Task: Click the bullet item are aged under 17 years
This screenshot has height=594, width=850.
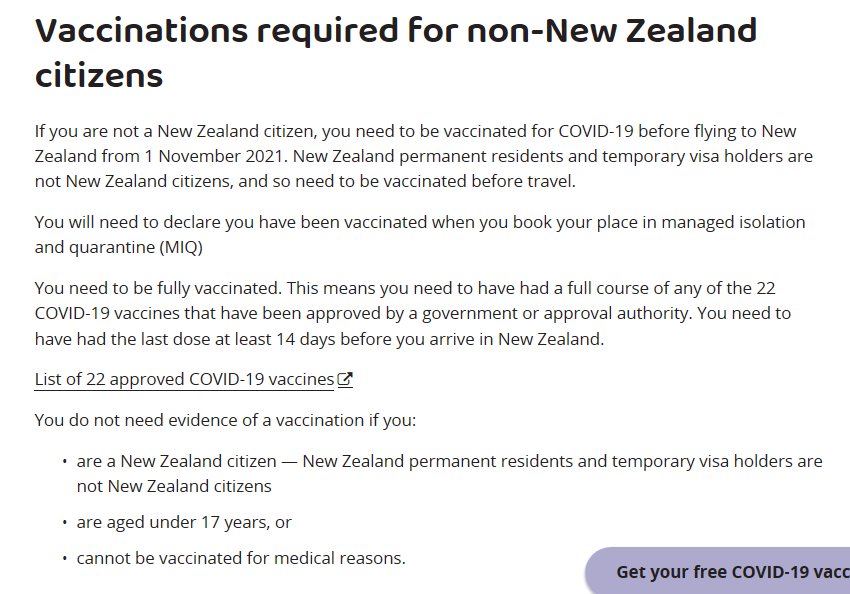Action: [184, 522]
